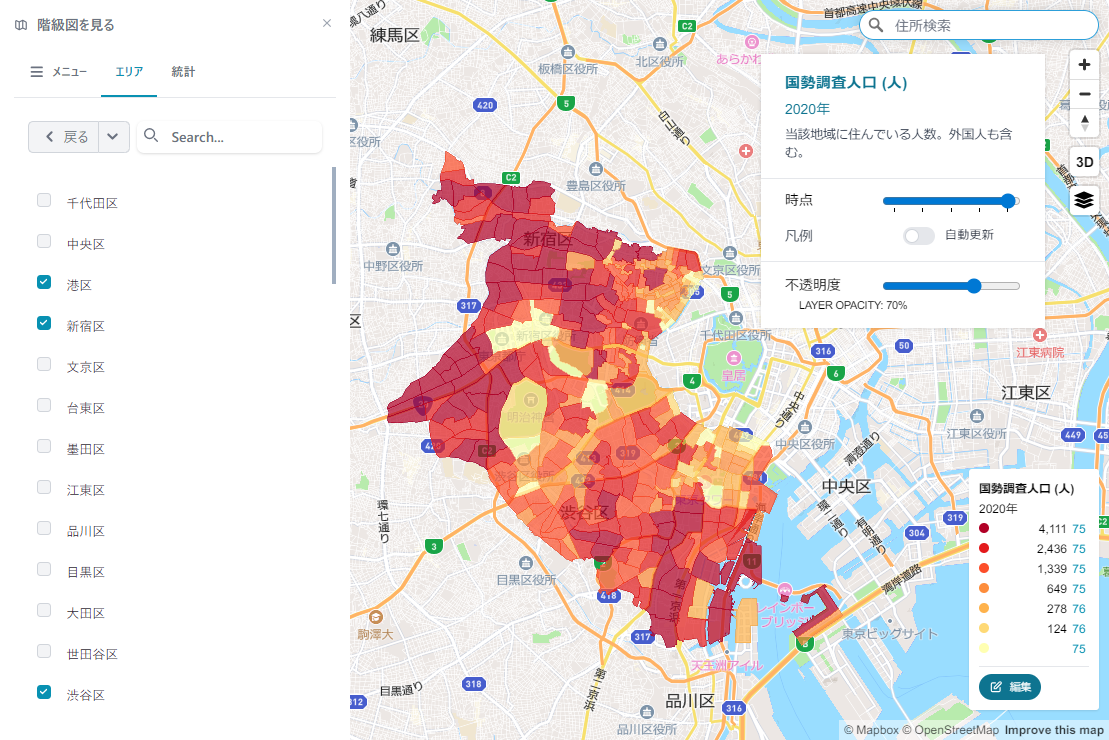1109x740 pixels.
Task: Zoom in the map with plus button
Action: coord(1084,65)
